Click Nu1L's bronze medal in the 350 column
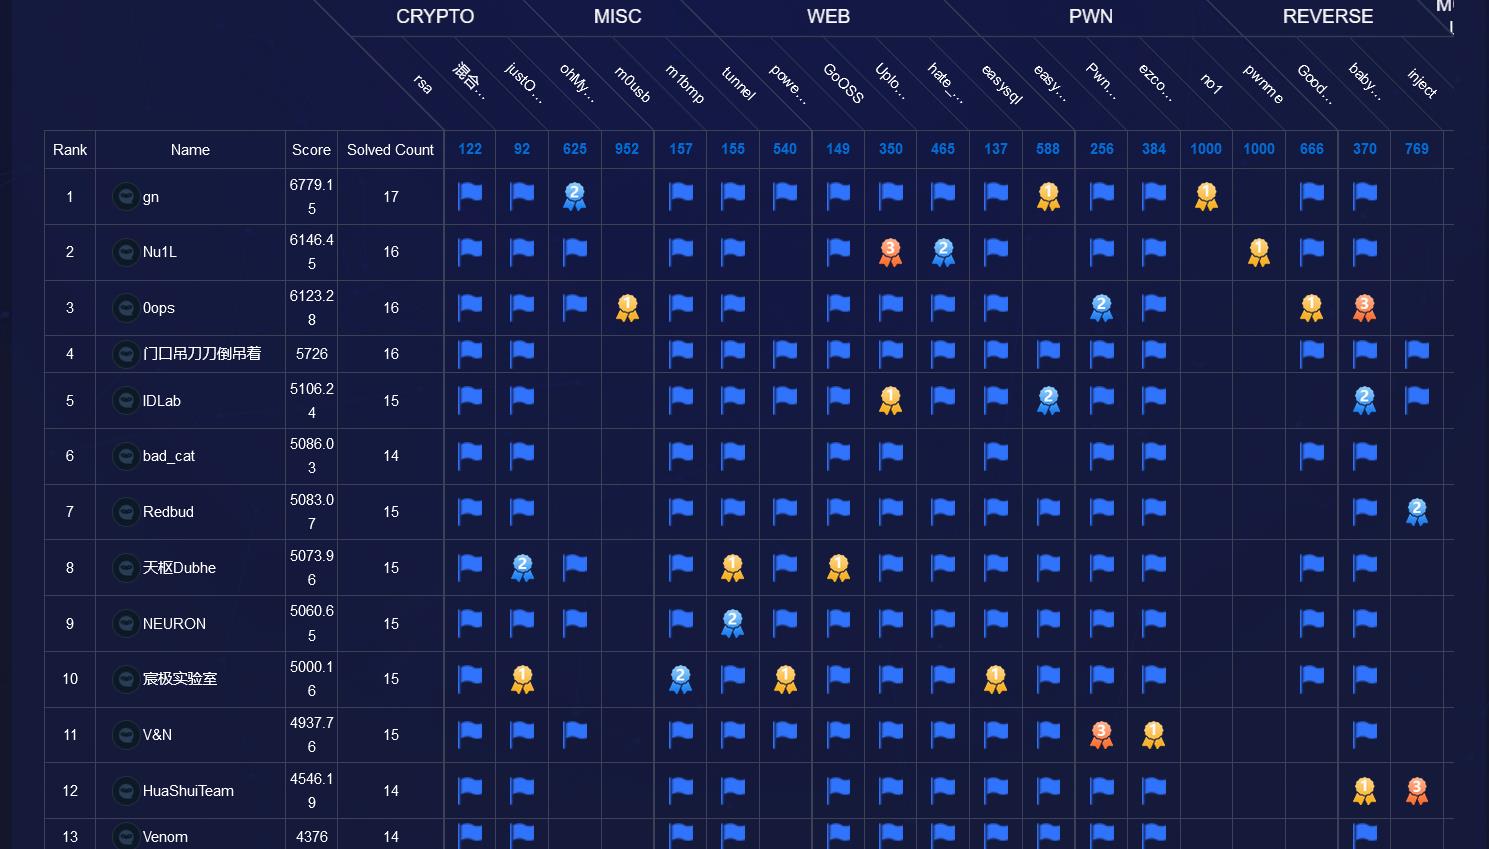 [x=890, y=252]
